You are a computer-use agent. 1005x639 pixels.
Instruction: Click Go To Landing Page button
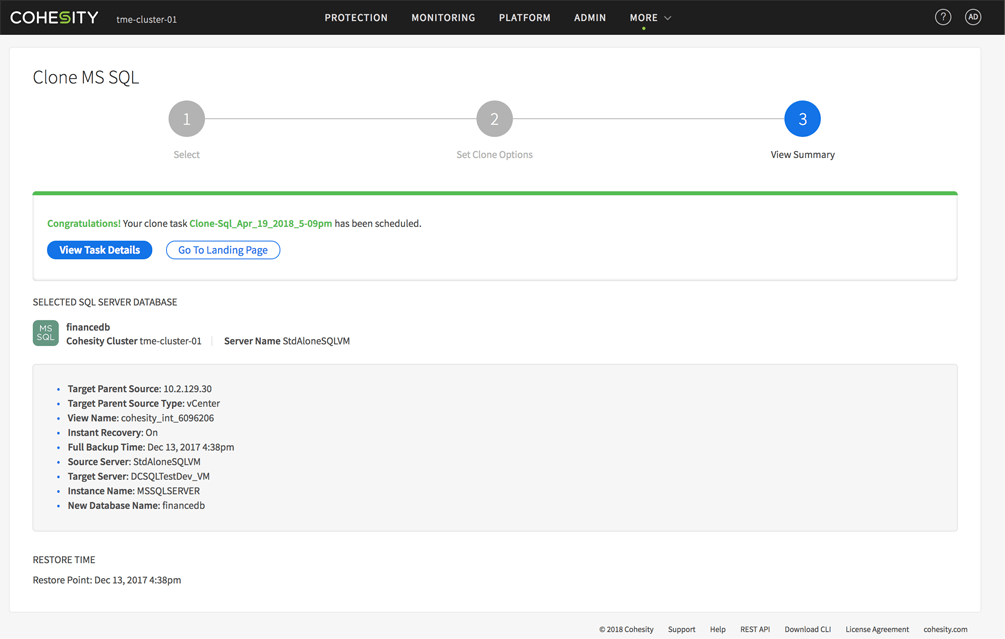click(x=223, y=250)
